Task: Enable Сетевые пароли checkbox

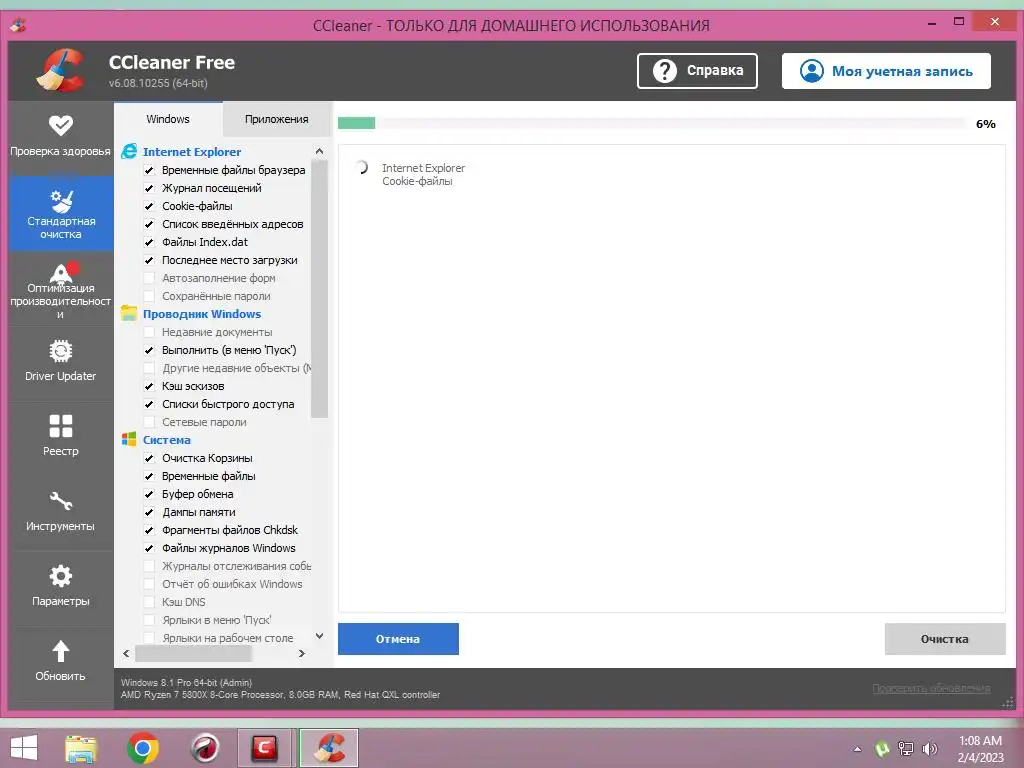Action: [x=149, y=422]
